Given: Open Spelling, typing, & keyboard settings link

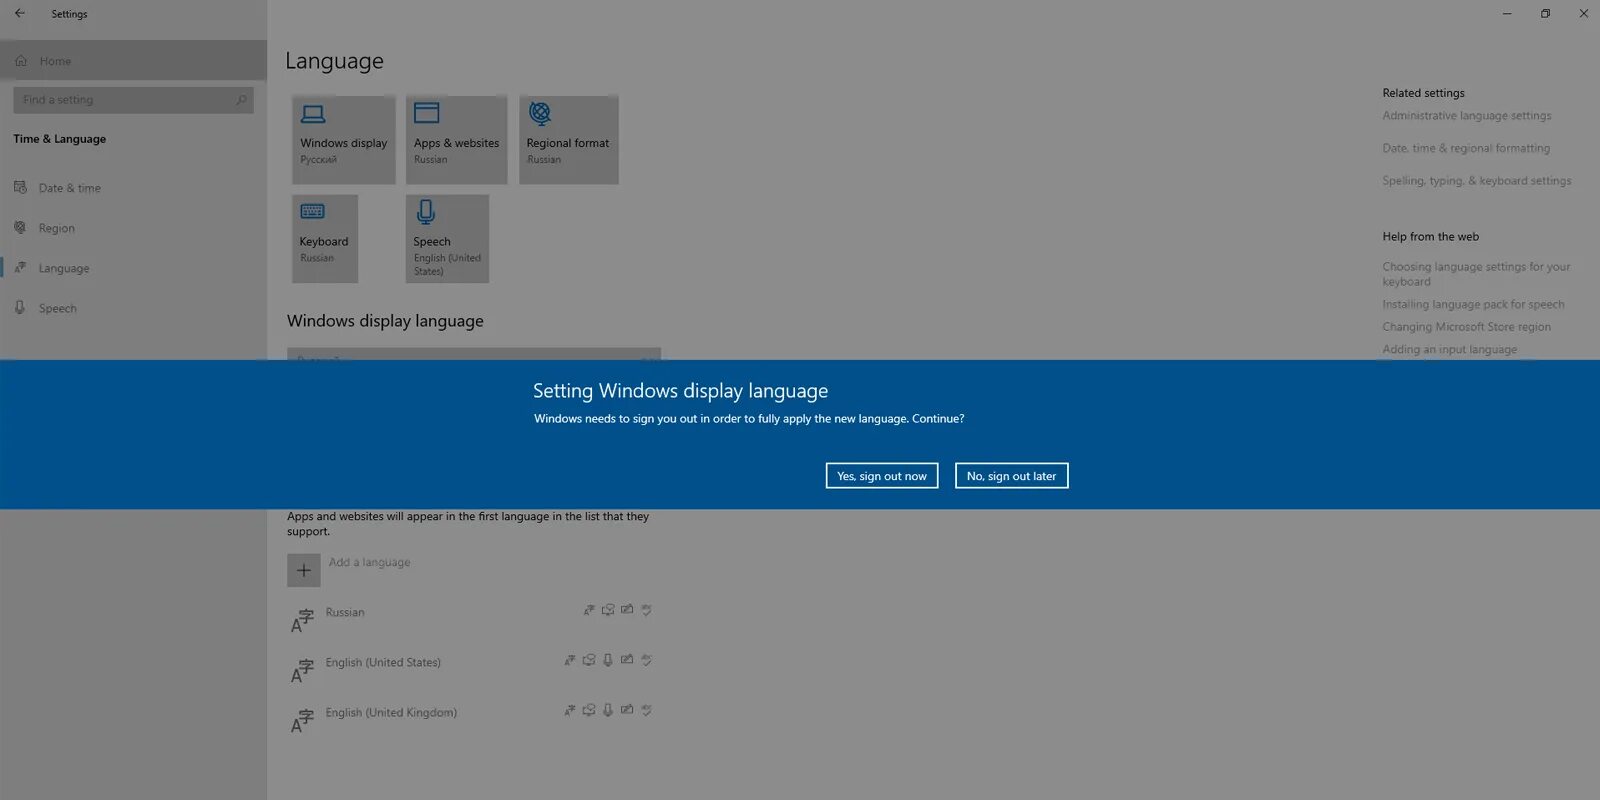Looking at the screenshot, I should [1477, 181].
